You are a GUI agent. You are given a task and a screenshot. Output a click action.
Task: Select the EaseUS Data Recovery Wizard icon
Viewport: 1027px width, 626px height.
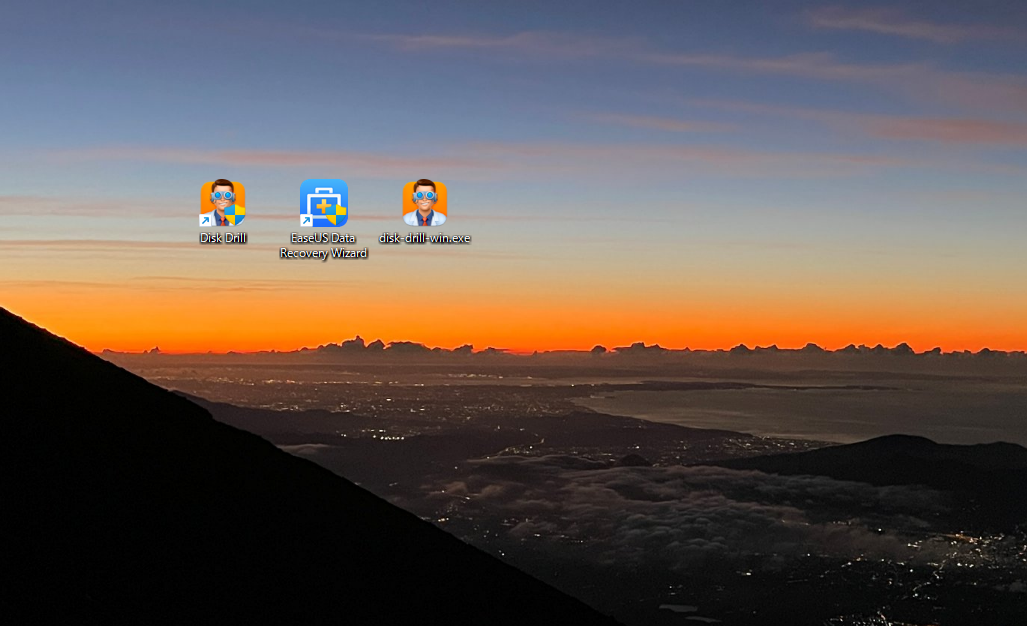(323, 203)
